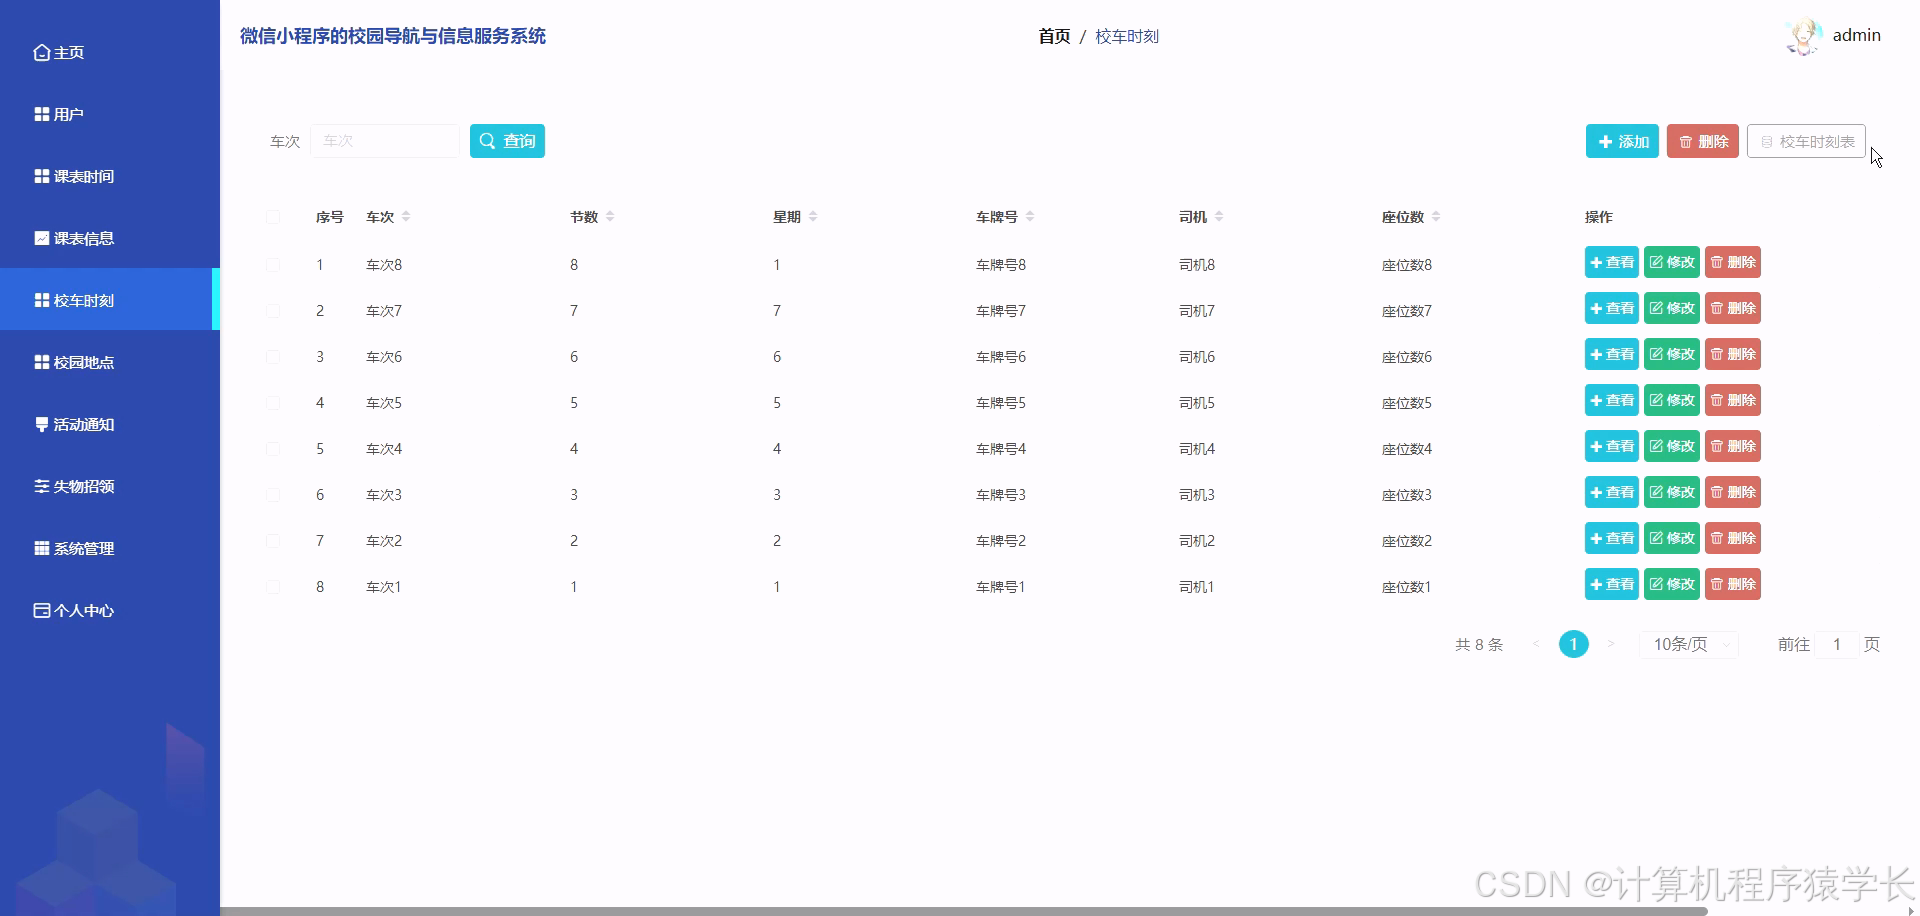Click 删除 for row 车次3
Image resolution: width=1920 pixels, height=916 pixels.
(x=1732, y=492)
